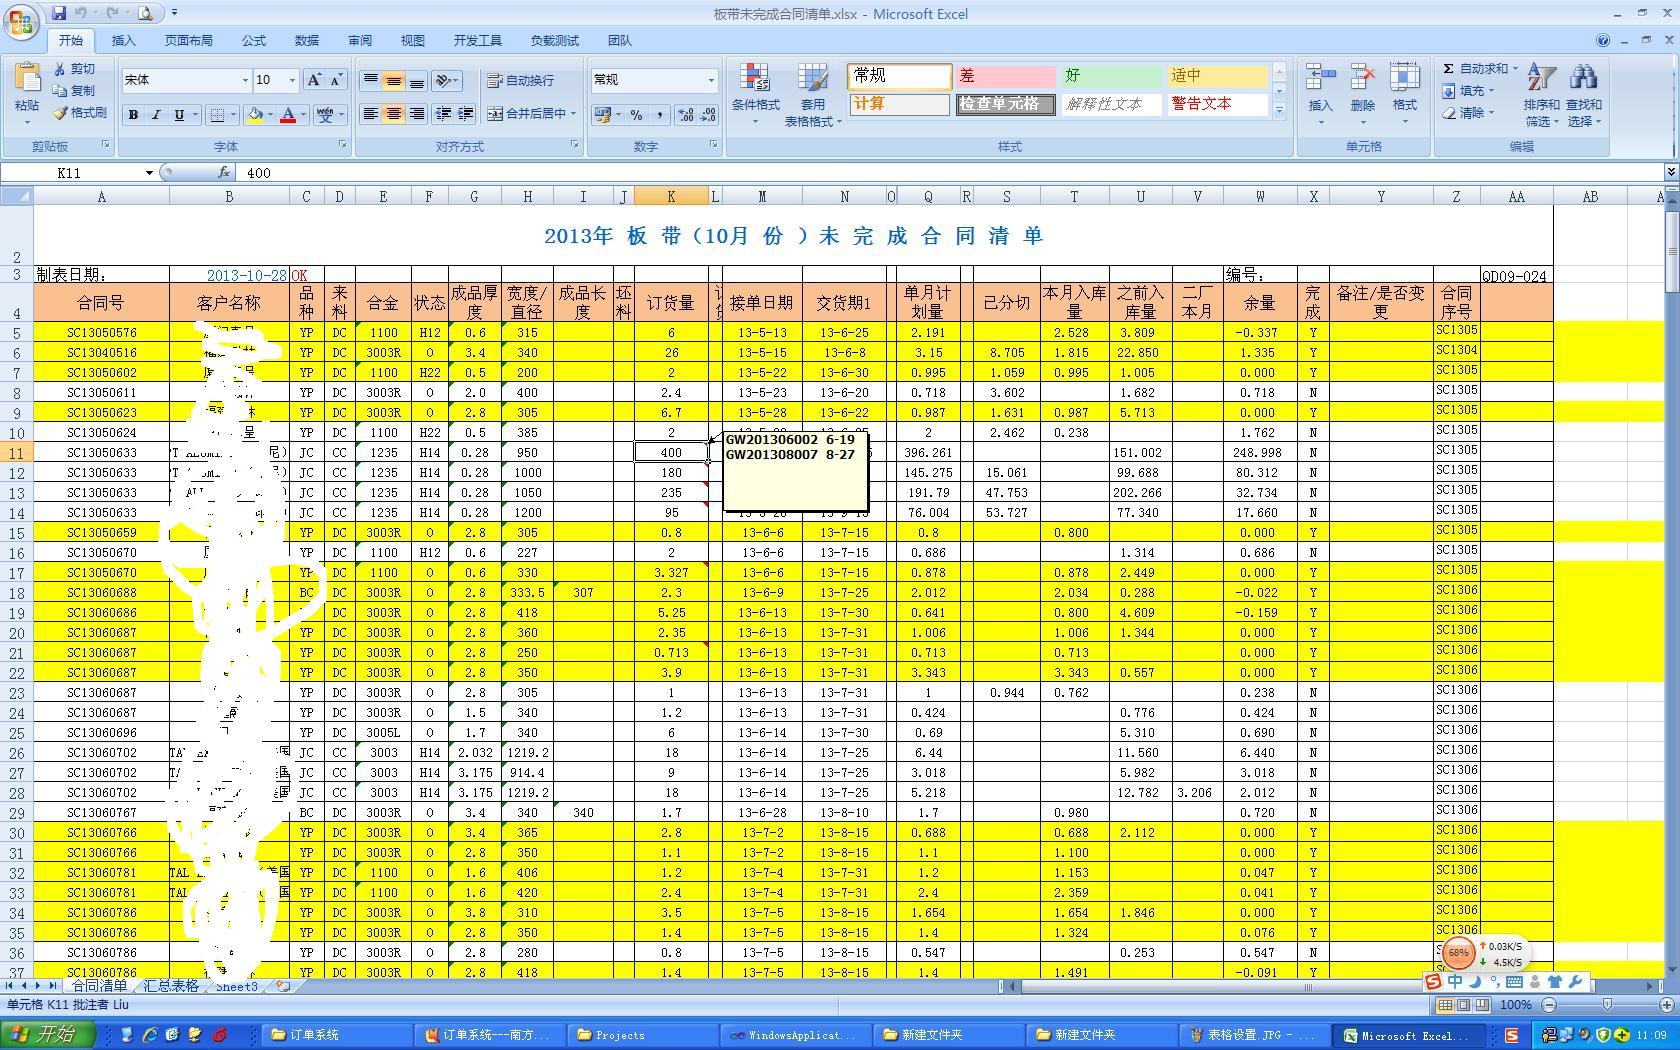Open Clear (清除) dropdown
The height and width of the screenshot is (1050, 1680).
[1468, 113]
